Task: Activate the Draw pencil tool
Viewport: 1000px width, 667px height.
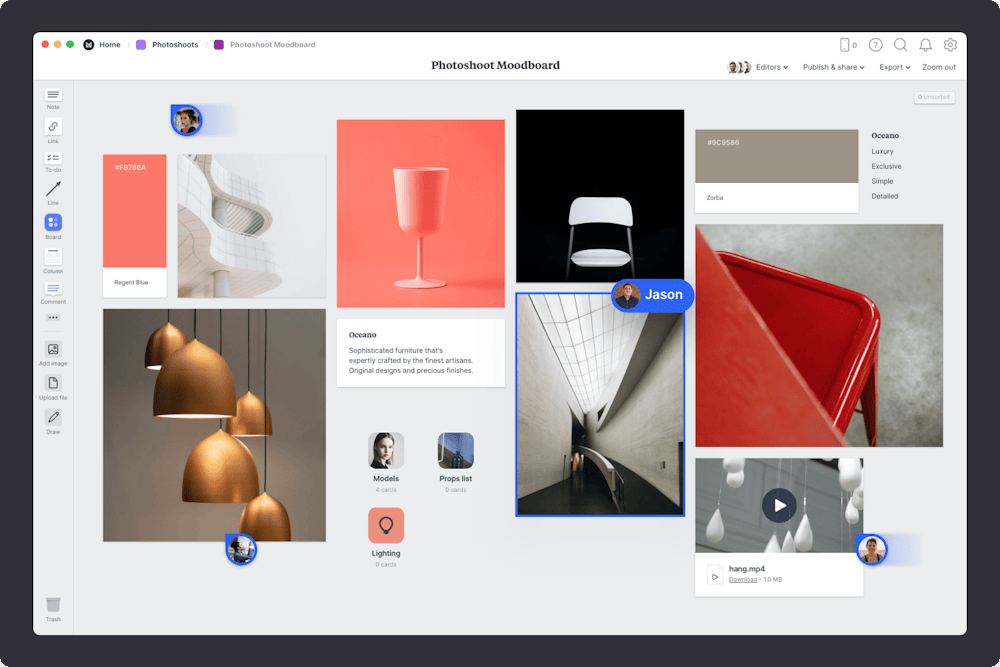Action: point(53,418)
